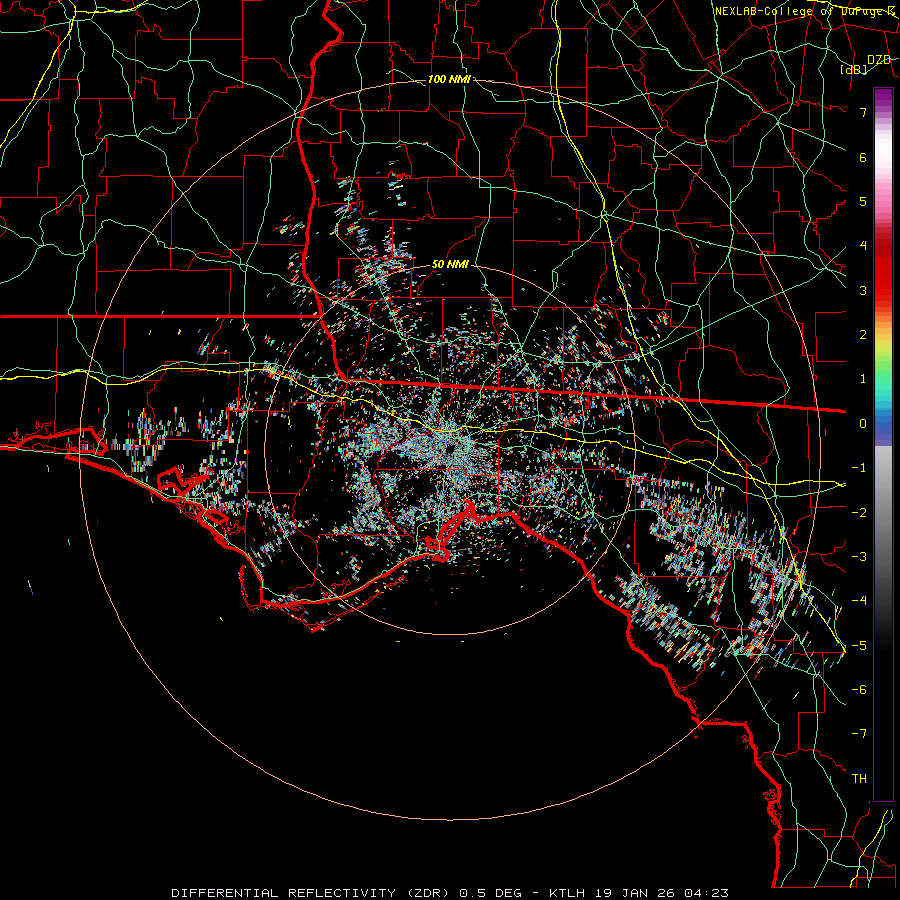Click the "50 NMI" range ring label

(x=450, y=265)
